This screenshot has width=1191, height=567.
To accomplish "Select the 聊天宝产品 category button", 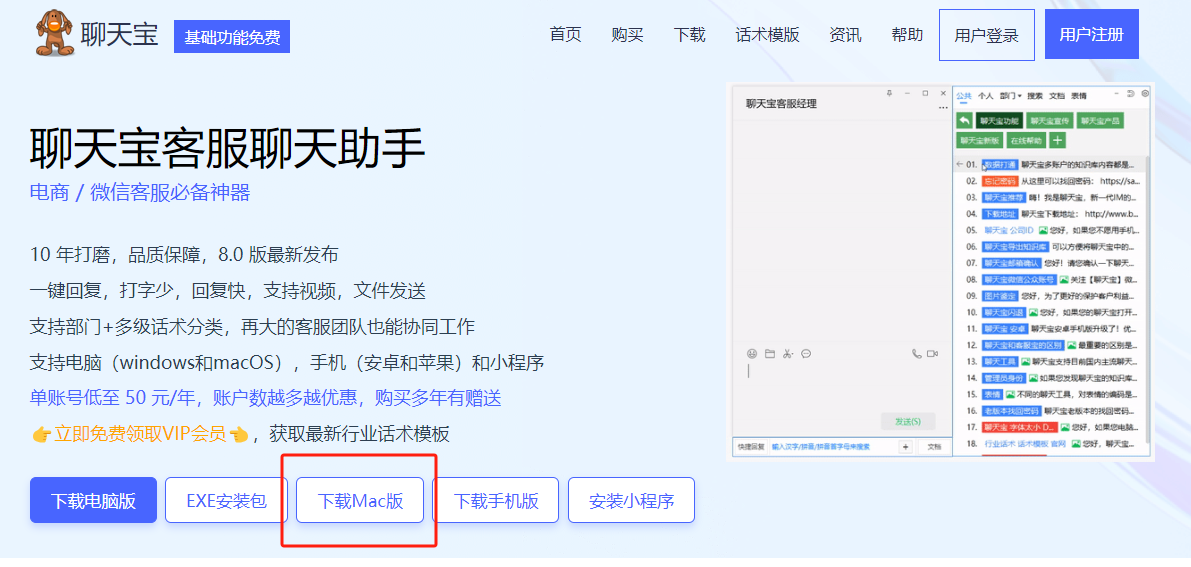I will [1100, 120].
